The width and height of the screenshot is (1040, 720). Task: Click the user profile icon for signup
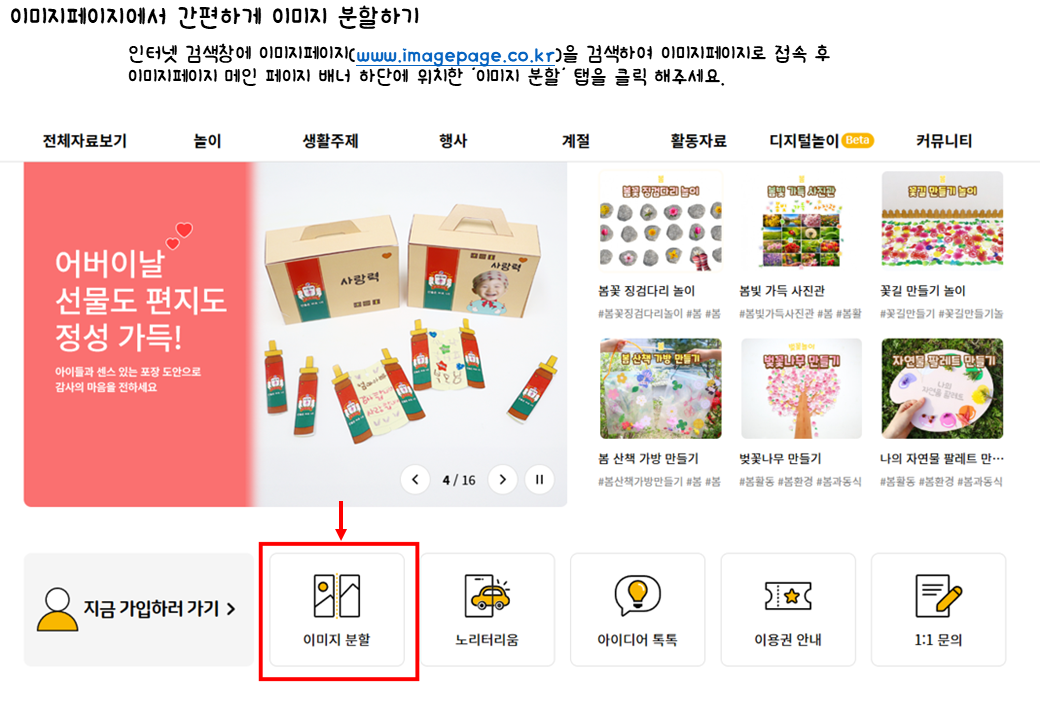click(57, 609)
